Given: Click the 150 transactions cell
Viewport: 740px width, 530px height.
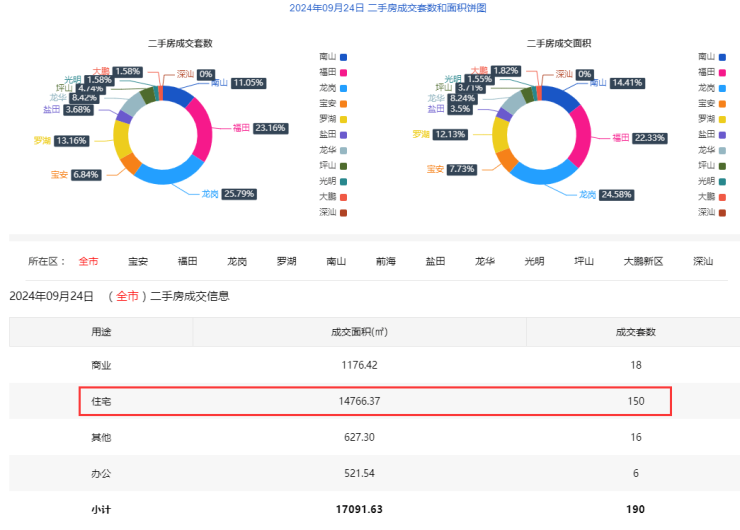Looking at the screenshot, I should pyautogui.click(x=636, y=401).
